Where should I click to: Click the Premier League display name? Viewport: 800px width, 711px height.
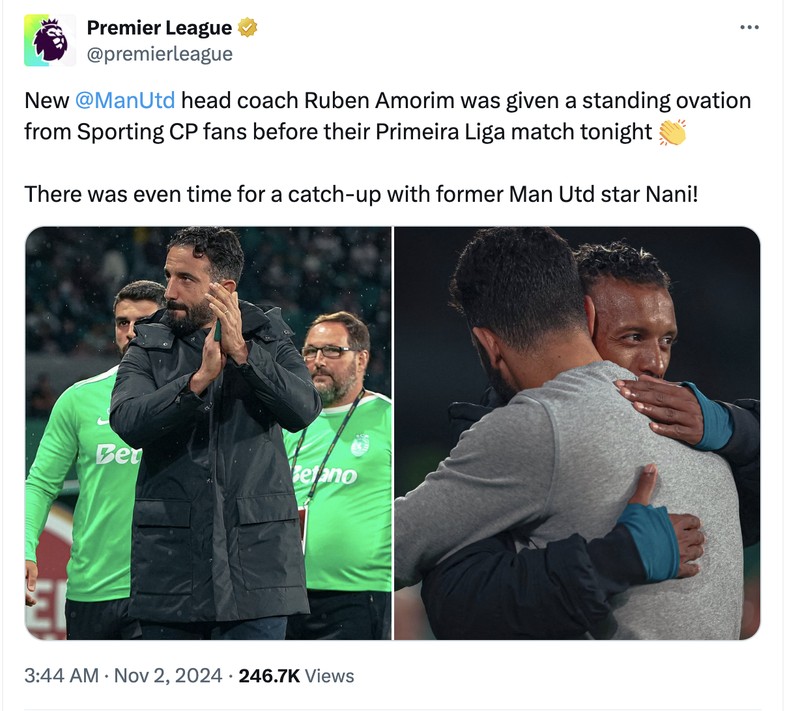[159, 28]
